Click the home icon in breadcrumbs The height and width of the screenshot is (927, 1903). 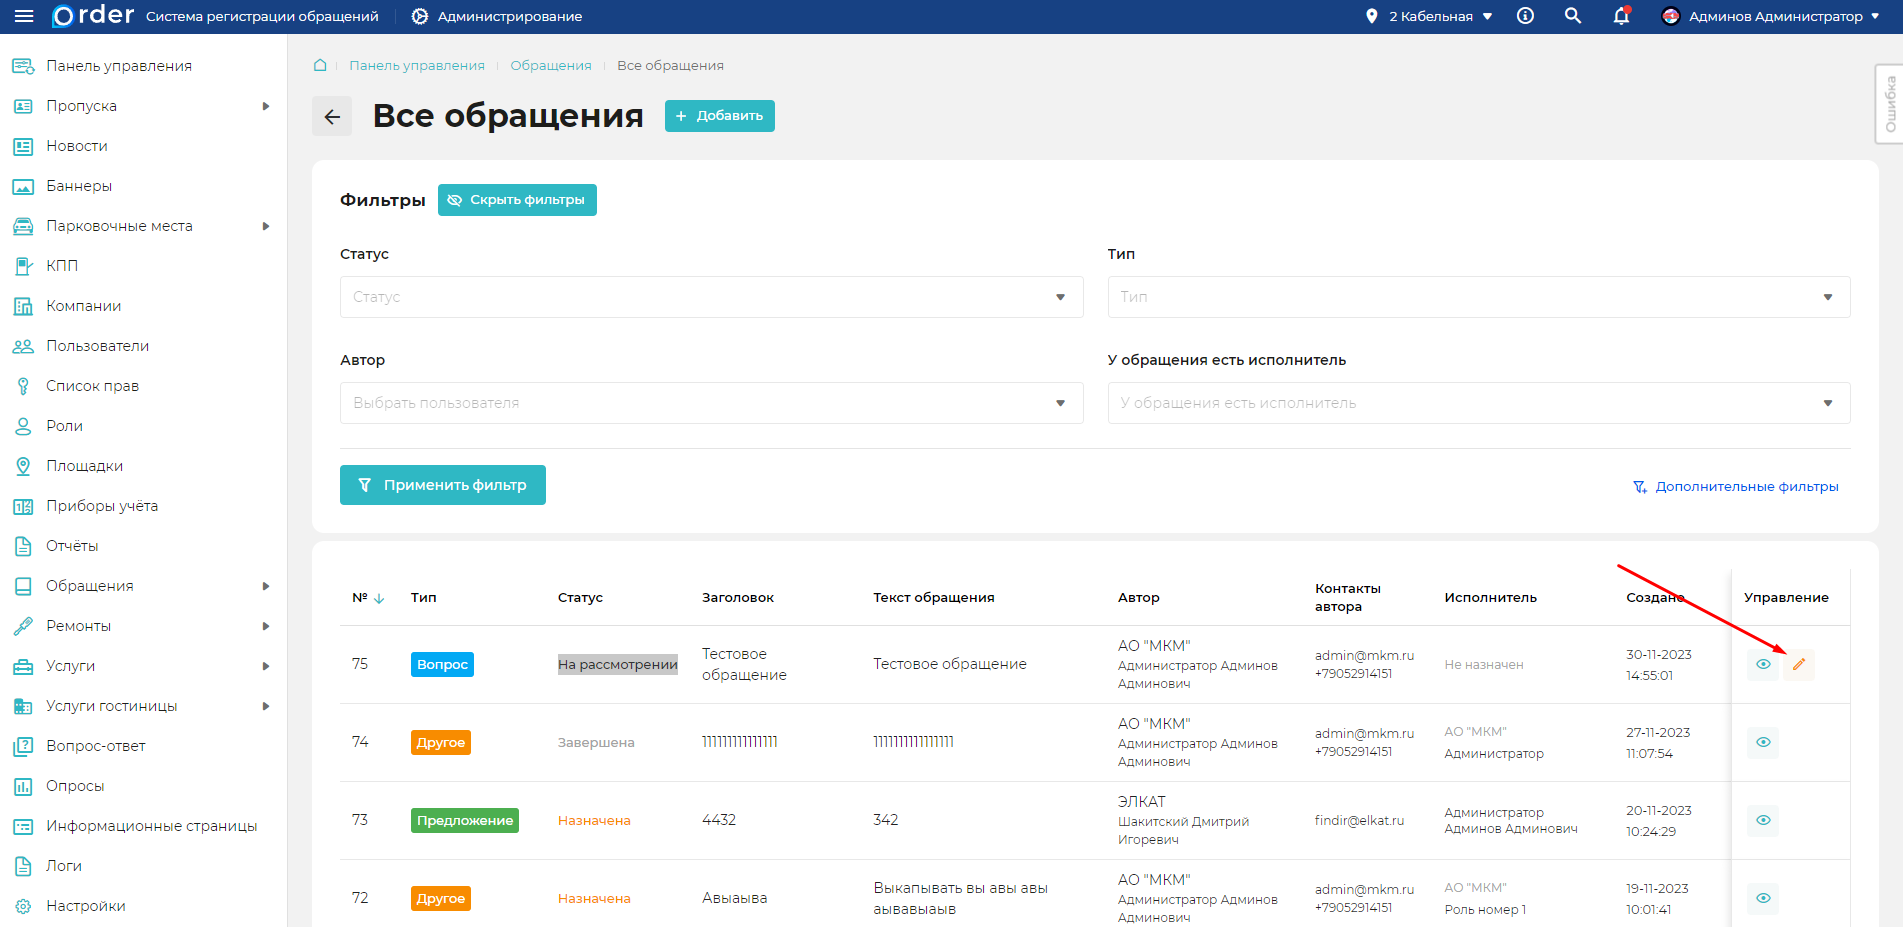click(320, 65)
